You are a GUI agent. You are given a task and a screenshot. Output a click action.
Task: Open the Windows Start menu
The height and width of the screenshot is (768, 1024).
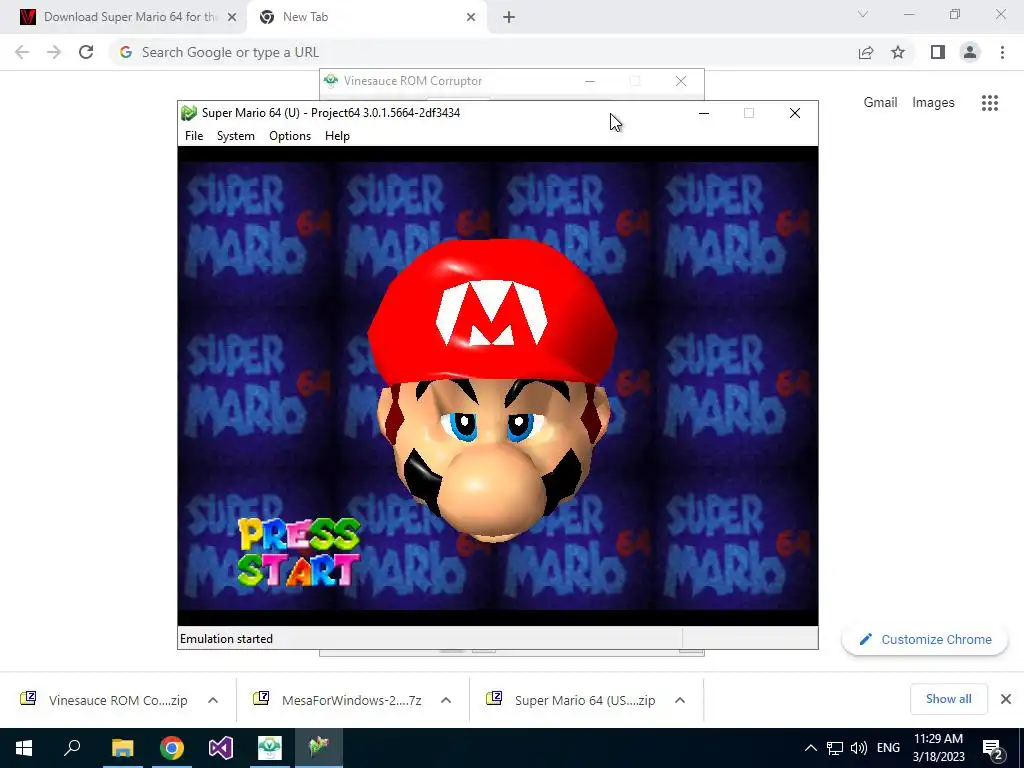pos(24,748)
